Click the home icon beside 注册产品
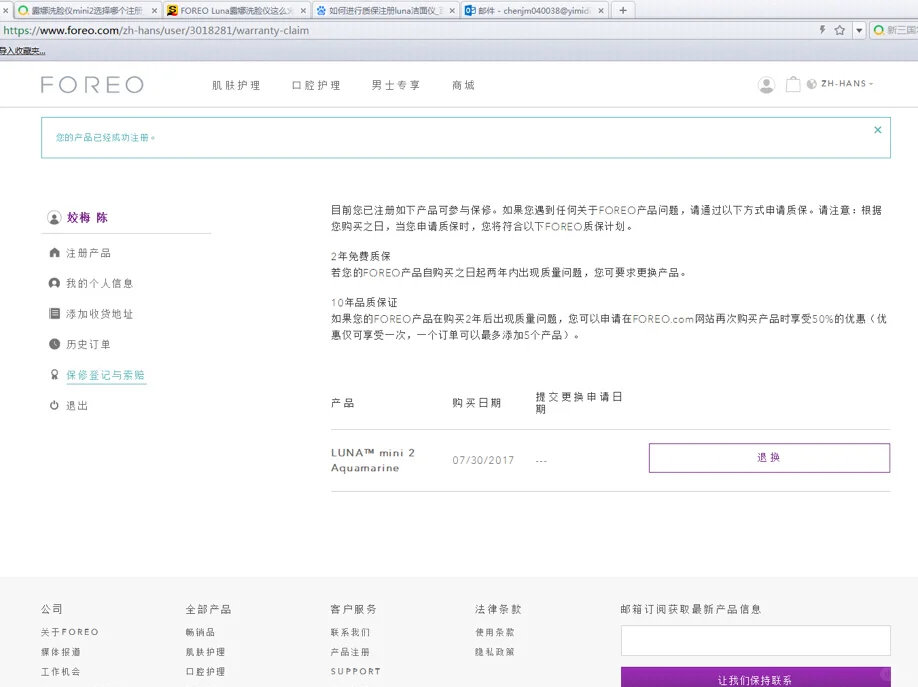Screen dimensions: 918x687 point(54,253)
